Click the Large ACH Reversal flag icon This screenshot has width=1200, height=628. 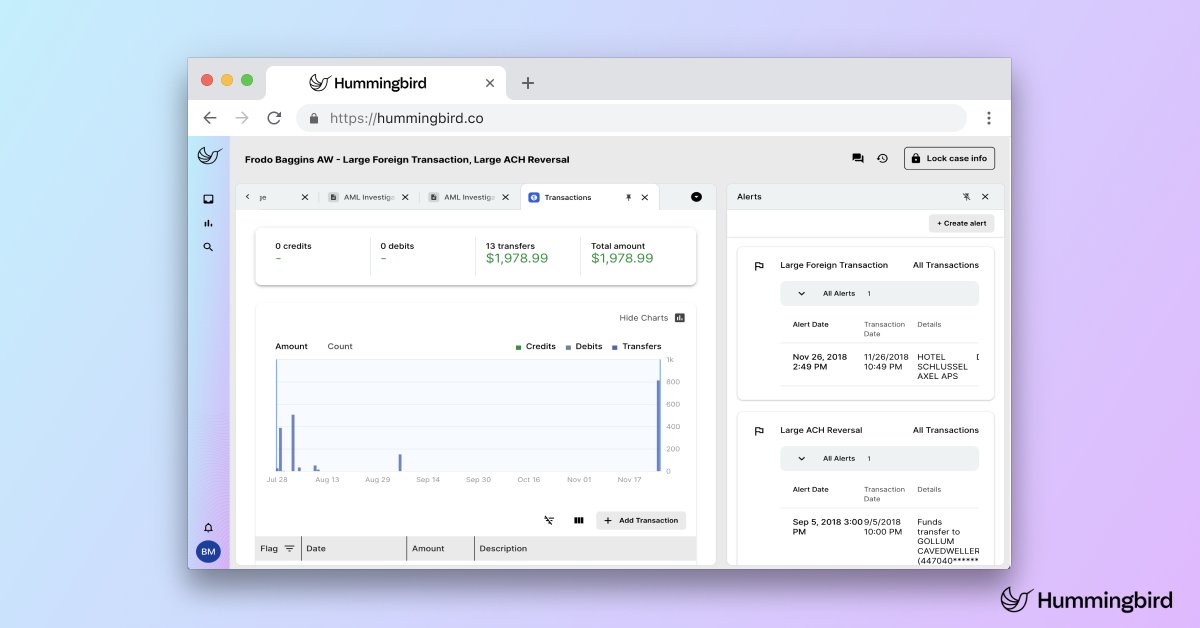759,431
